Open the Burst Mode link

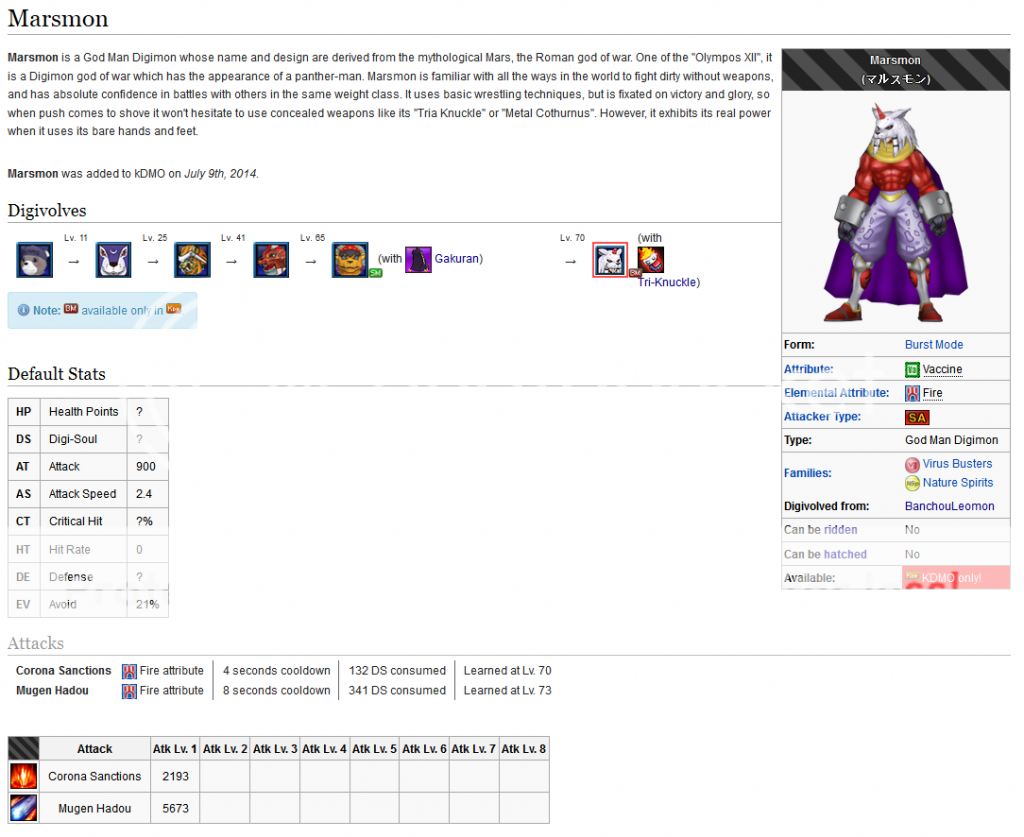click(x=933, y=344)
